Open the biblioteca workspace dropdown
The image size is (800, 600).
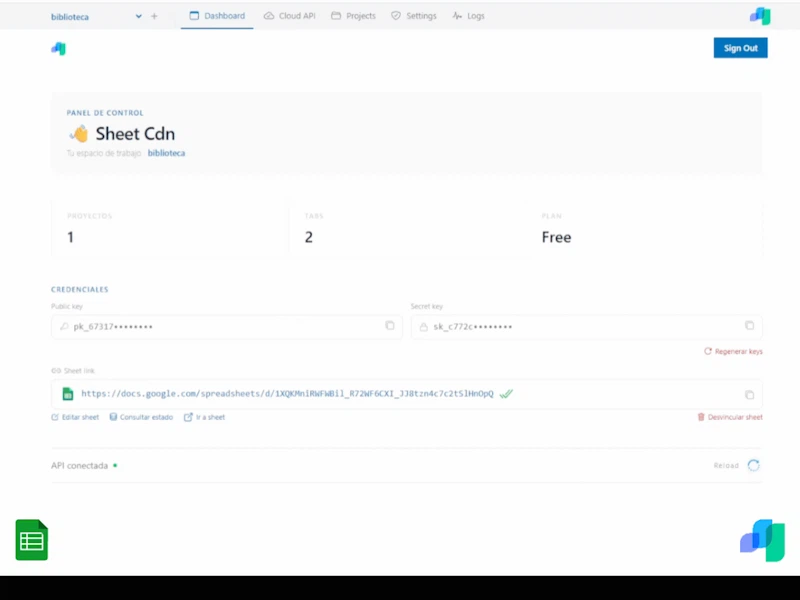coord(96,16)
